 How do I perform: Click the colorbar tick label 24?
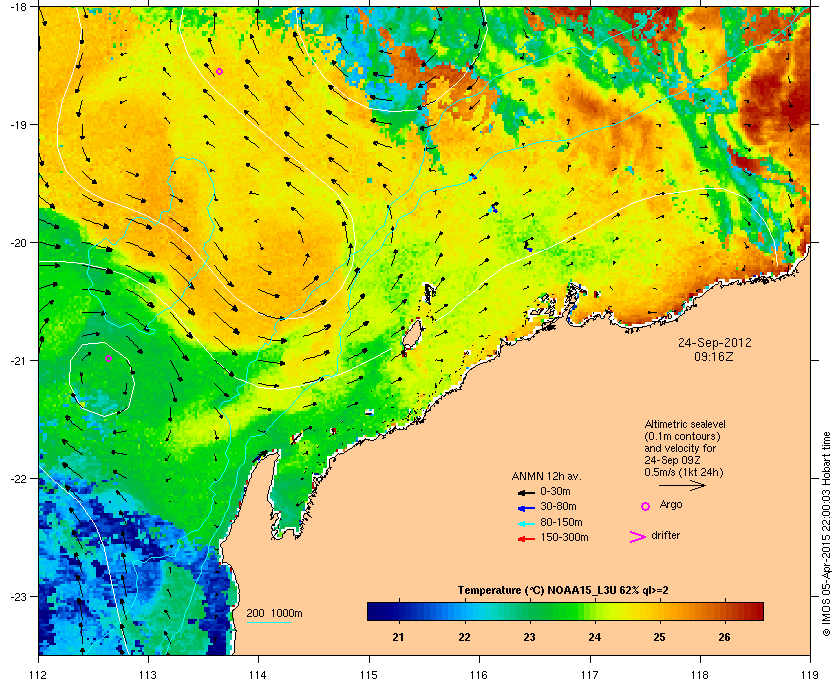(x=595, y=637)
